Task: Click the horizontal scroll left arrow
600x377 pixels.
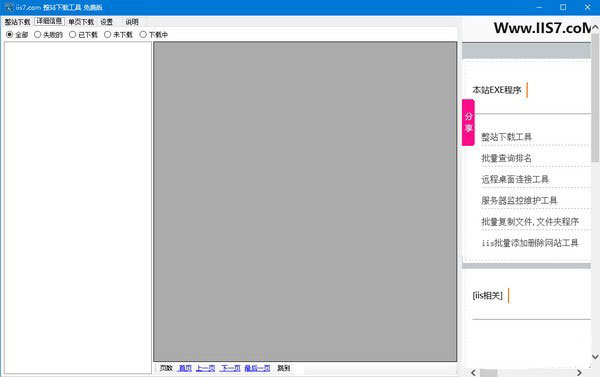Action: pos(473,372)
